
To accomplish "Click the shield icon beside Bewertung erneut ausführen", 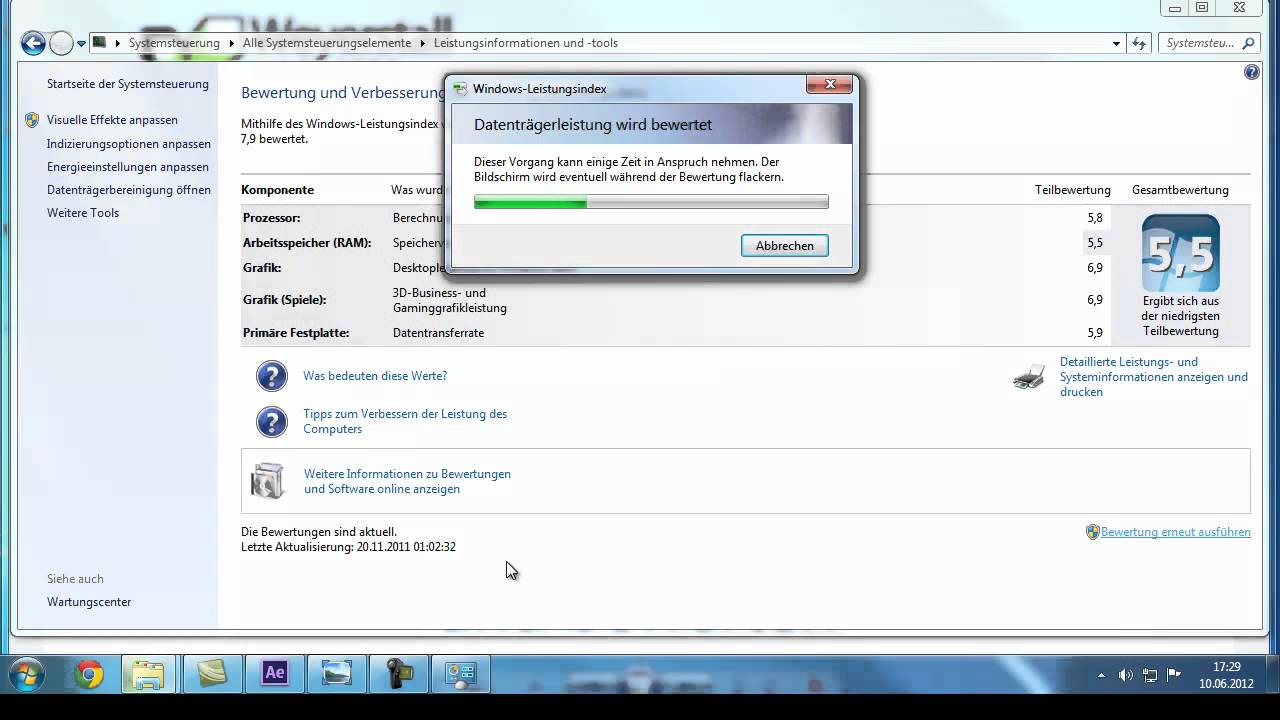I will click(1093, 532).
